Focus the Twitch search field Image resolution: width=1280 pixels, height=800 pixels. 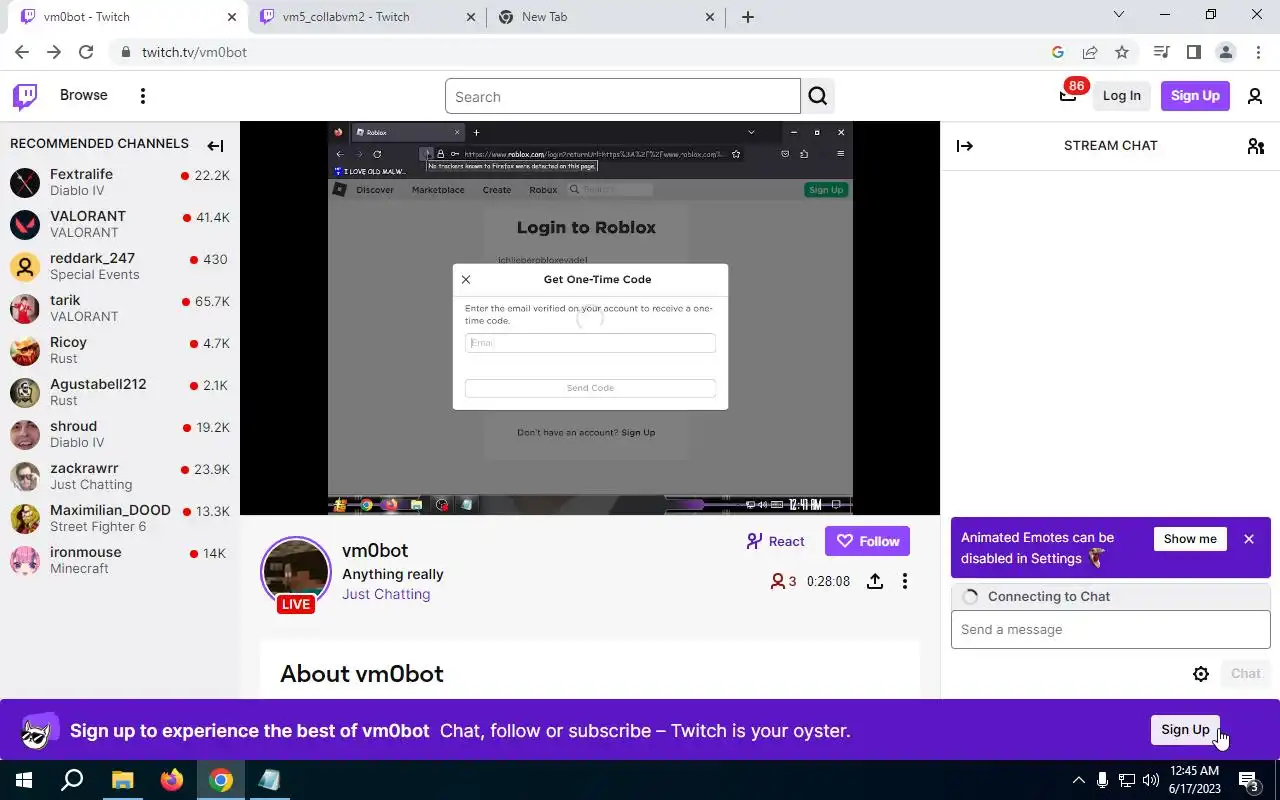coord(622,97)
